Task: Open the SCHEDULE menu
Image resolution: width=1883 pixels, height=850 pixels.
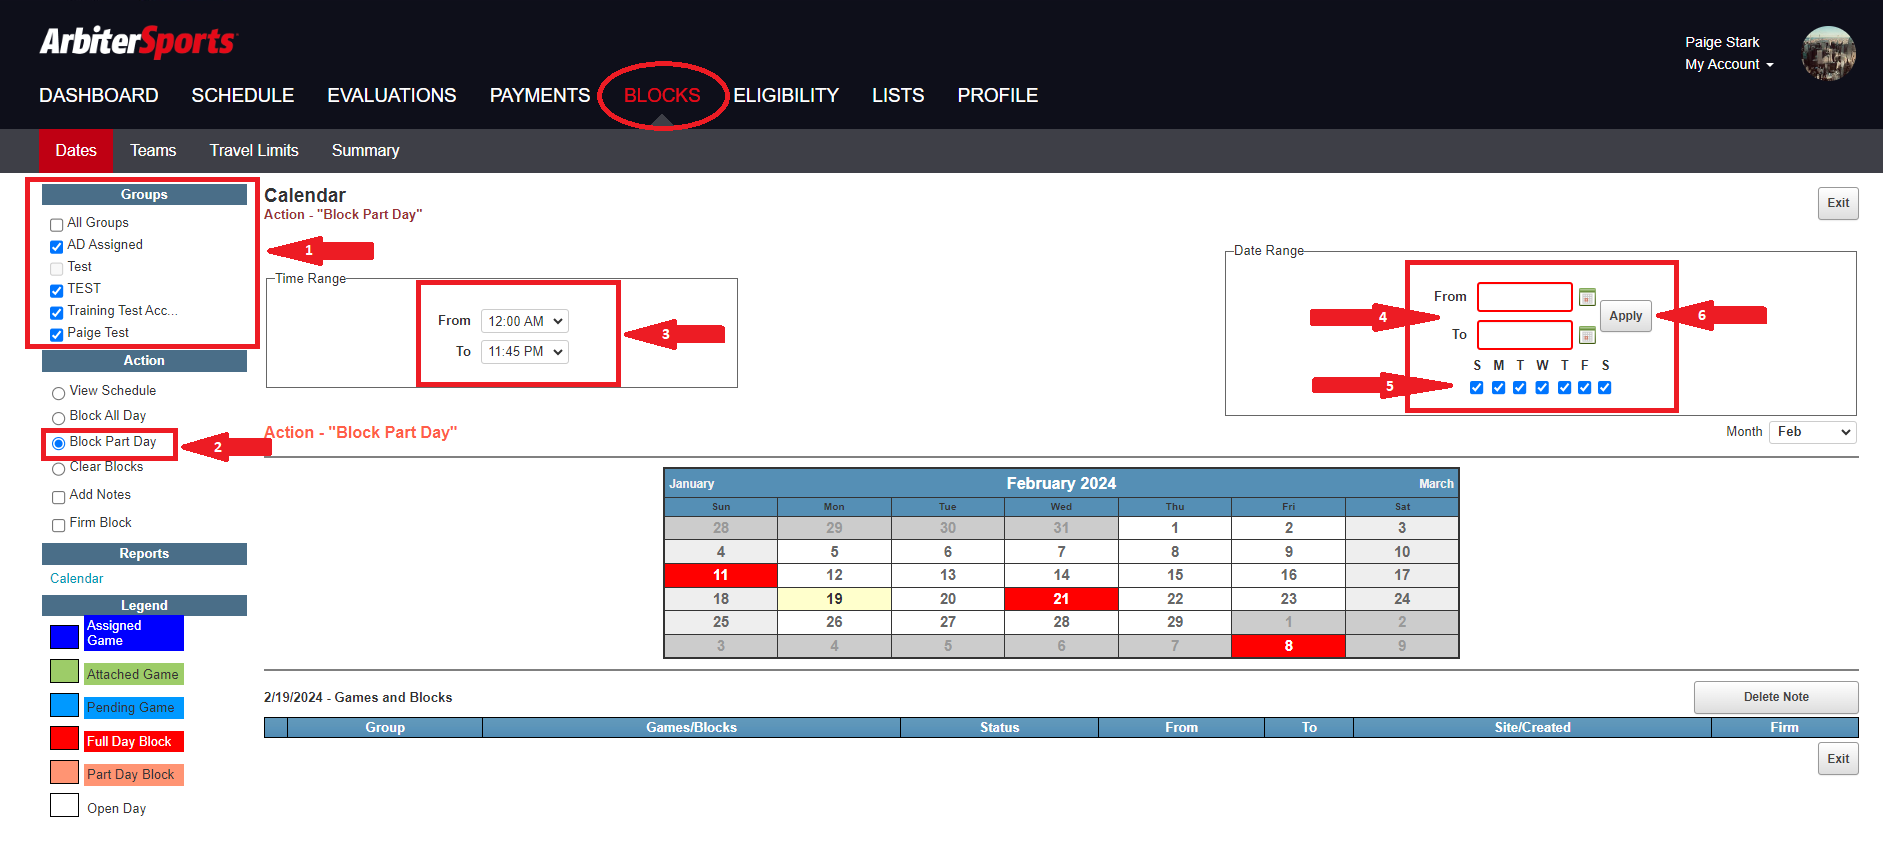Action: click(243, 95)
